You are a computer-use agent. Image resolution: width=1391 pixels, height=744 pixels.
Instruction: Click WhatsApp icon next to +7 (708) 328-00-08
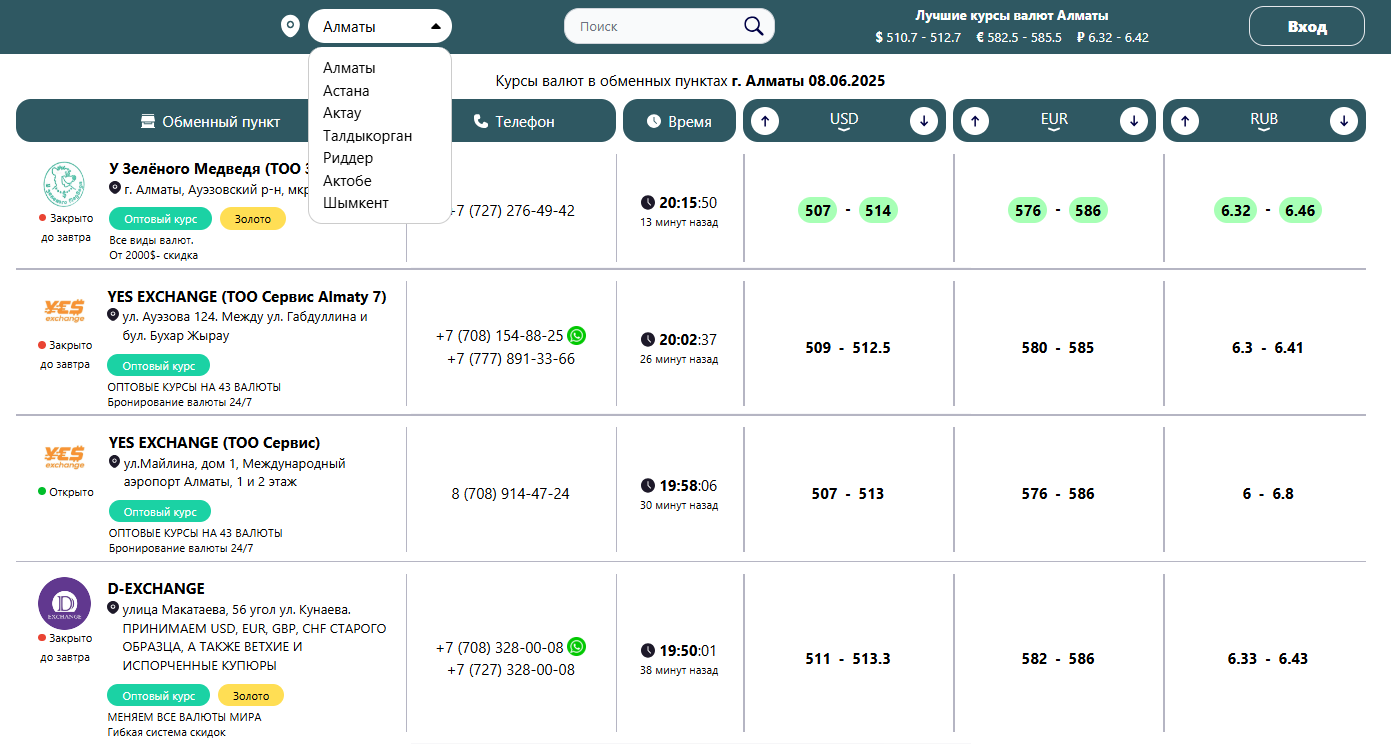click(576, 647)
